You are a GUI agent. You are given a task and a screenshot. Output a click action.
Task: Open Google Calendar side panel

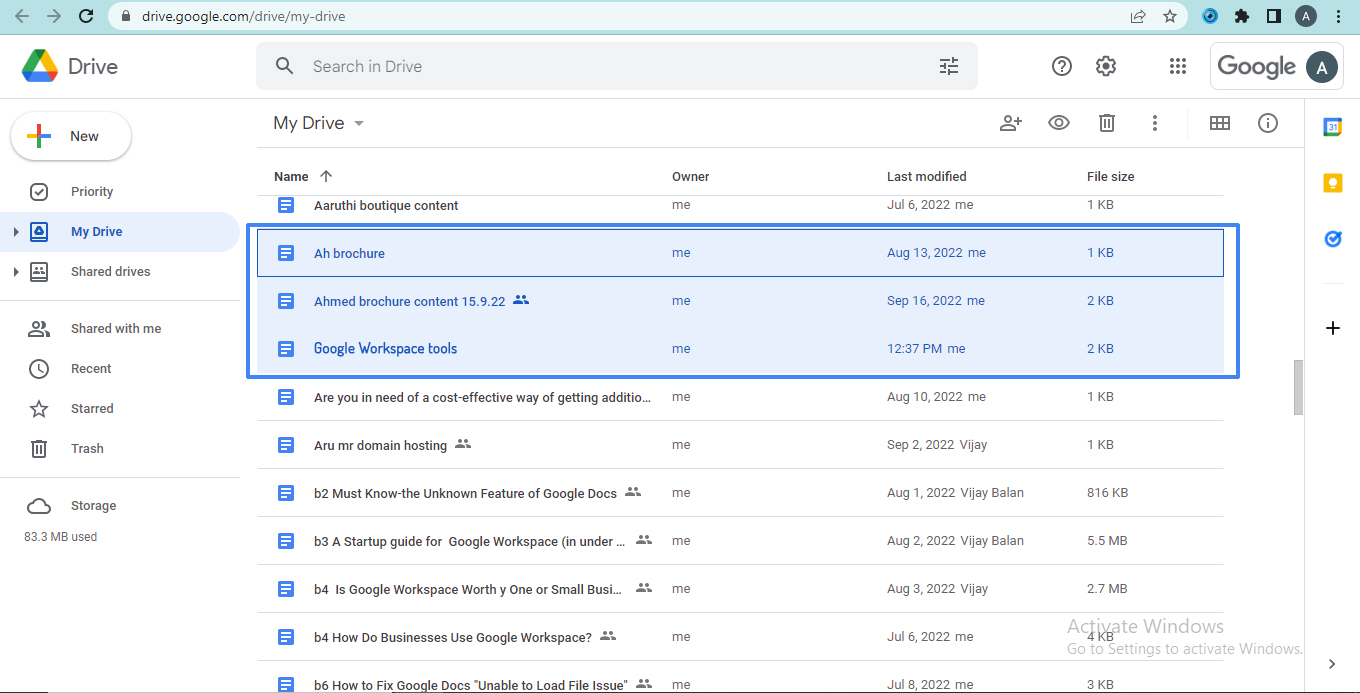point(1332,127)
